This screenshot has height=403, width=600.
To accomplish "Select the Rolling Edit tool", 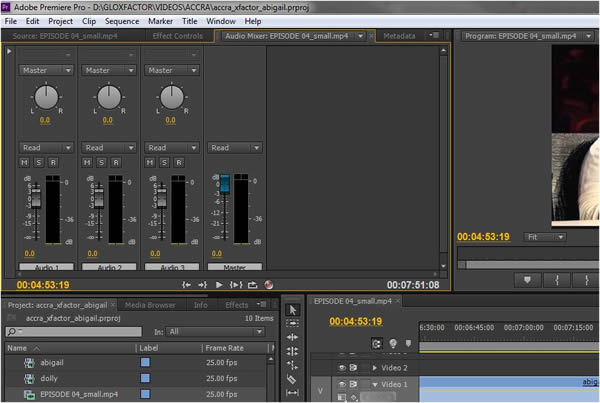I will [292, 351].
